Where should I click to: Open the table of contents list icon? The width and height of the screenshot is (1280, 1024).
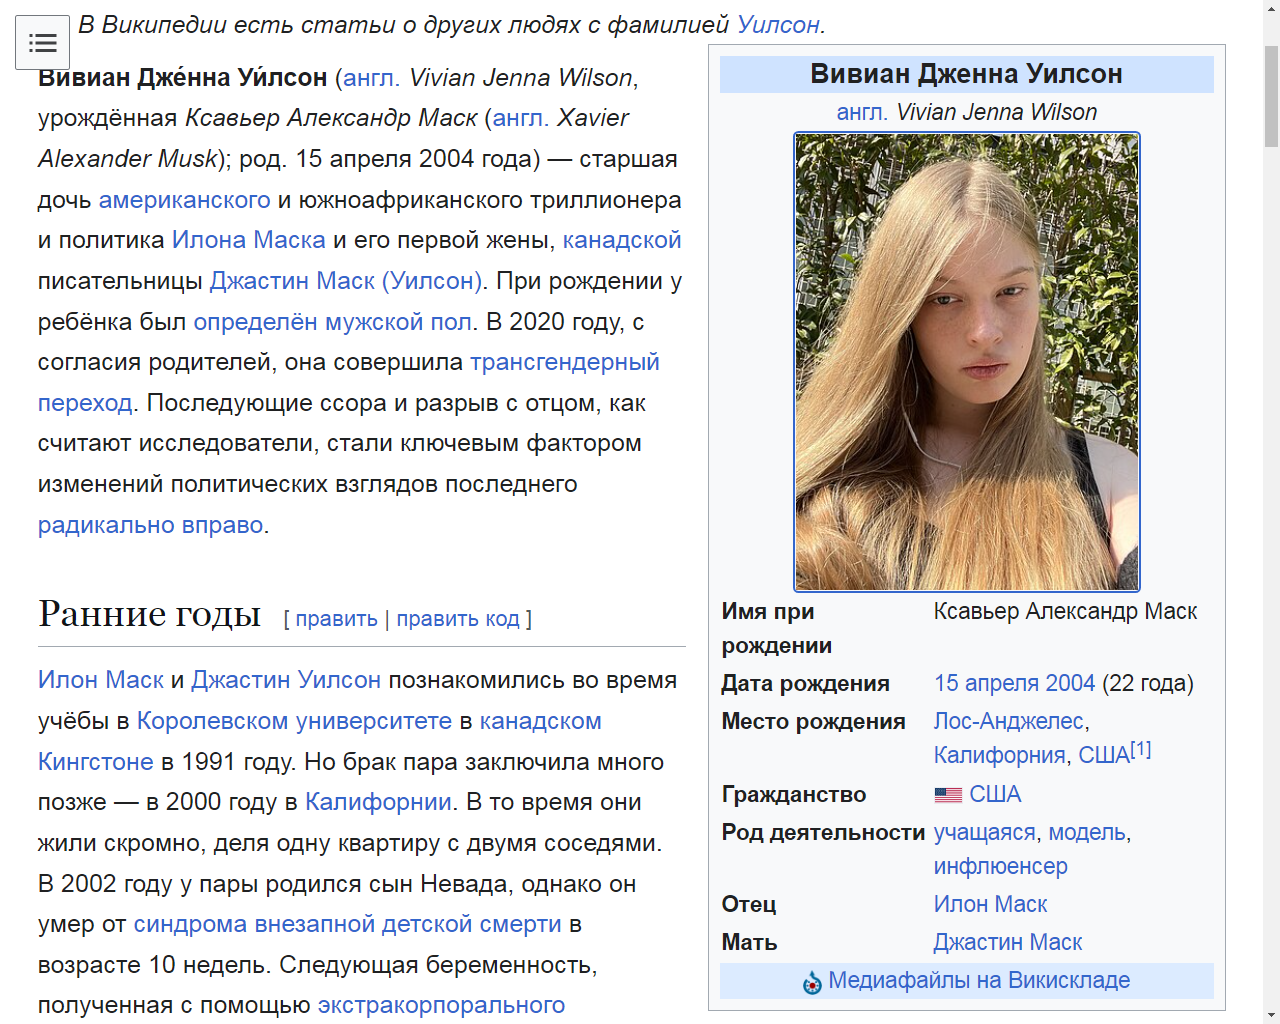click(43, 43)
